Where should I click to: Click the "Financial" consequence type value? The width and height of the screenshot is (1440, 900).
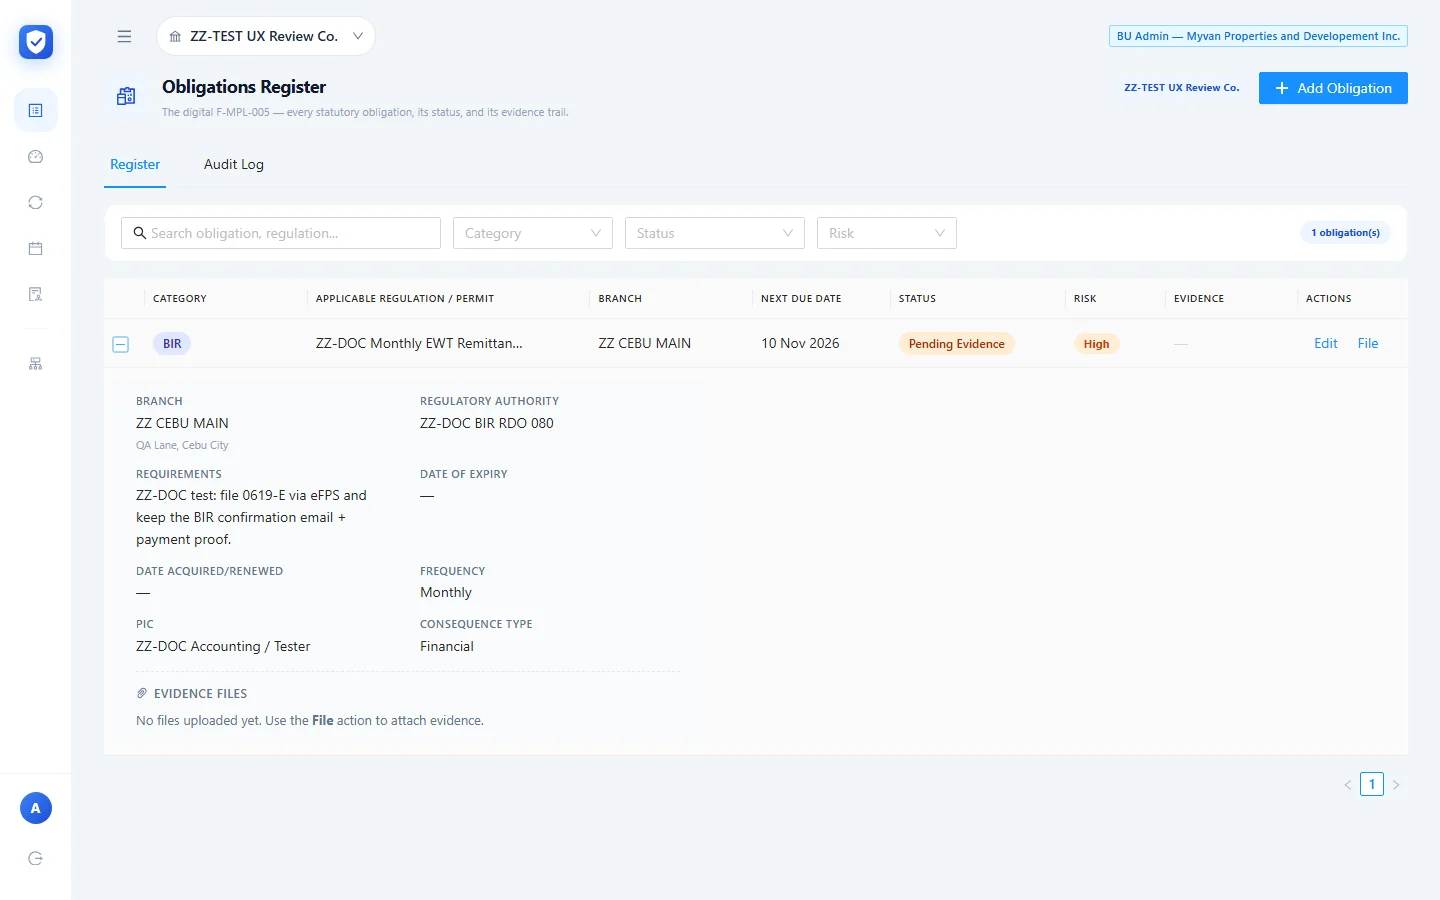[x=447, y=646]
